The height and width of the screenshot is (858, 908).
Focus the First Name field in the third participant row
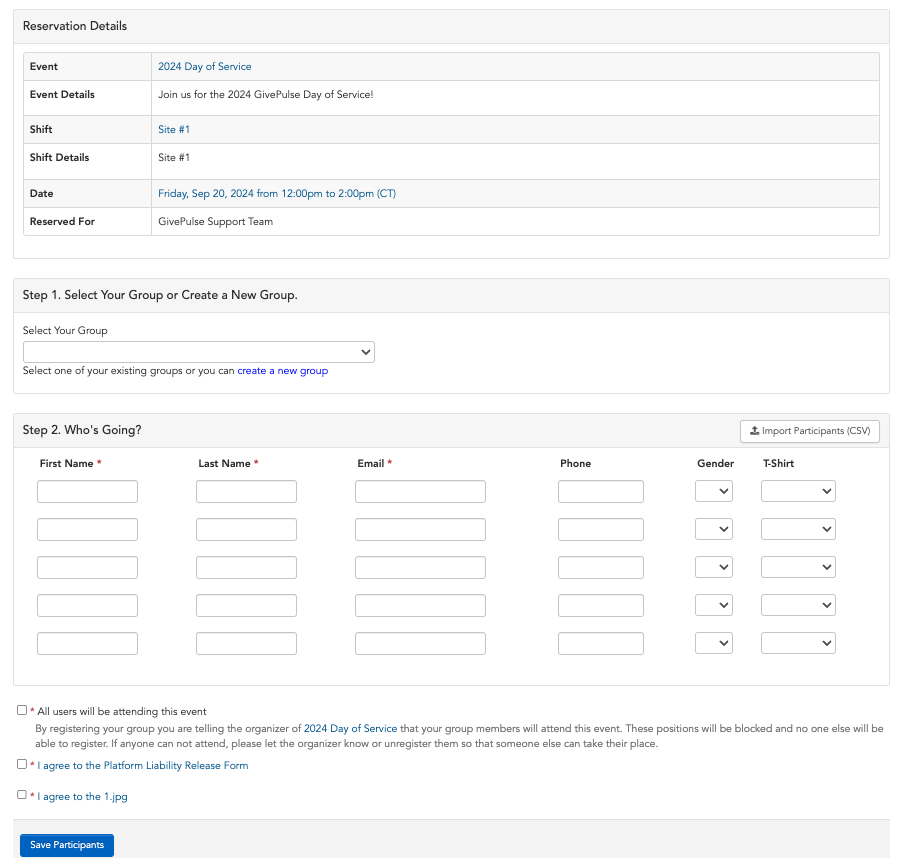(87, 567)
